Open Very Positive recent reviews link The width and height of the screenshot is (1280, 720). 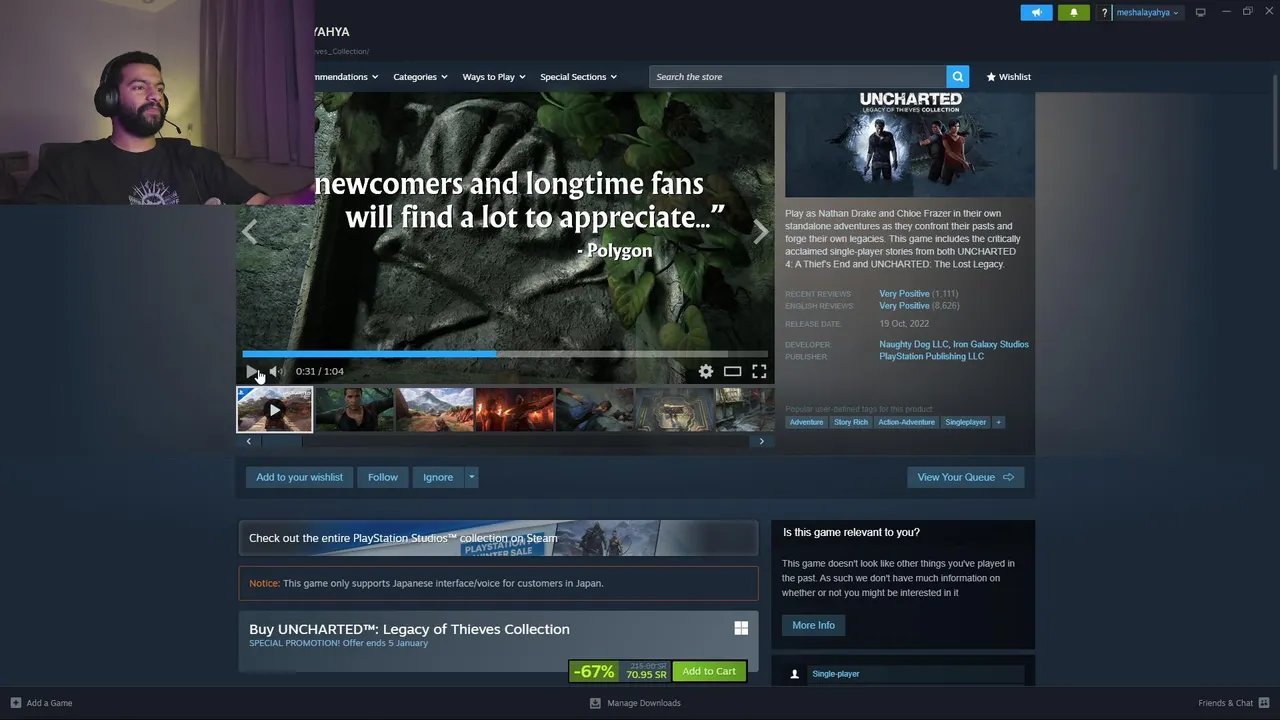(904, 294)
